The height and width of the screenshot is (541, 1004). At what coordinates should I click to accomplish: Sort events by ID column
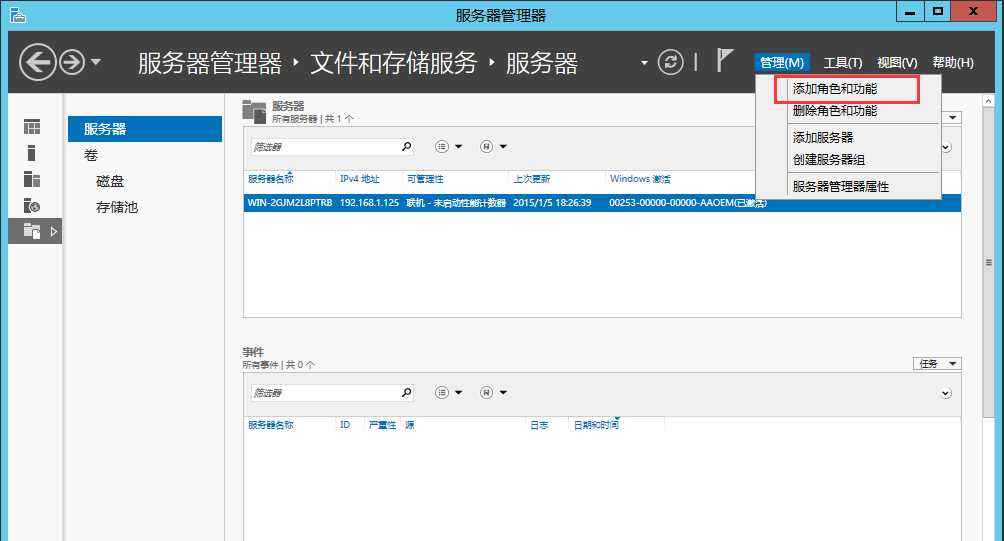pyautogui.click(x=345, y=425)
